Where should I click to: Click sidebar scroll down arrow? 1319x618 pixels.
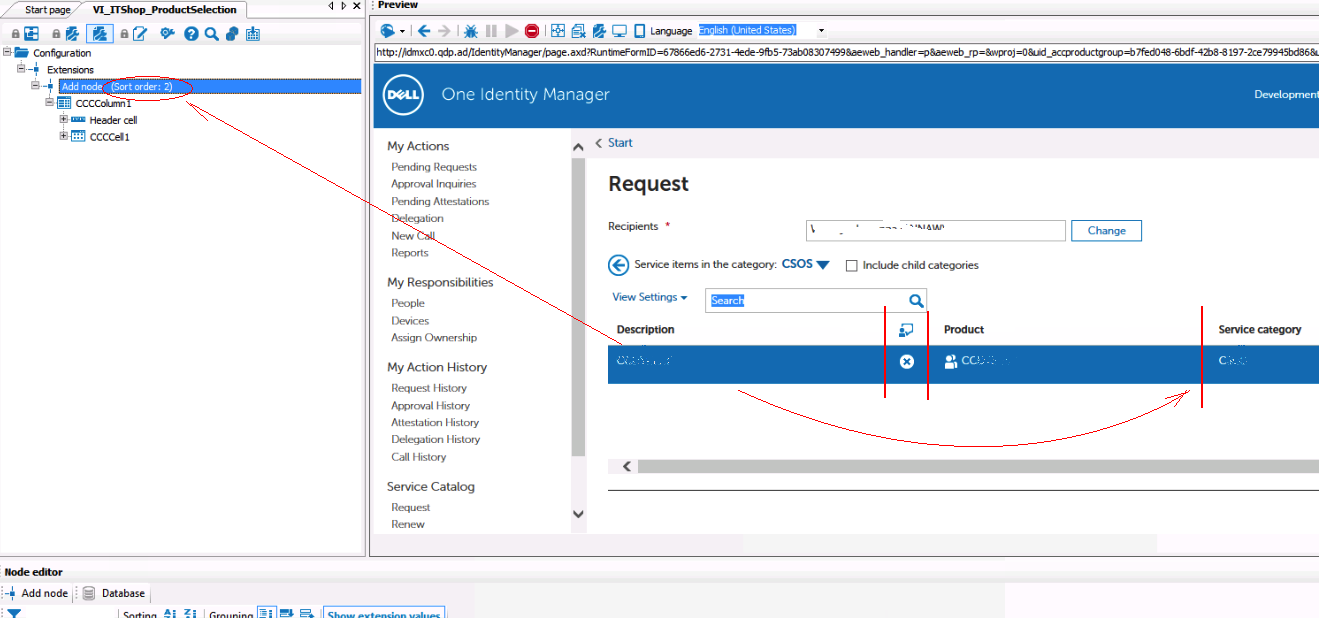(578, 514)
